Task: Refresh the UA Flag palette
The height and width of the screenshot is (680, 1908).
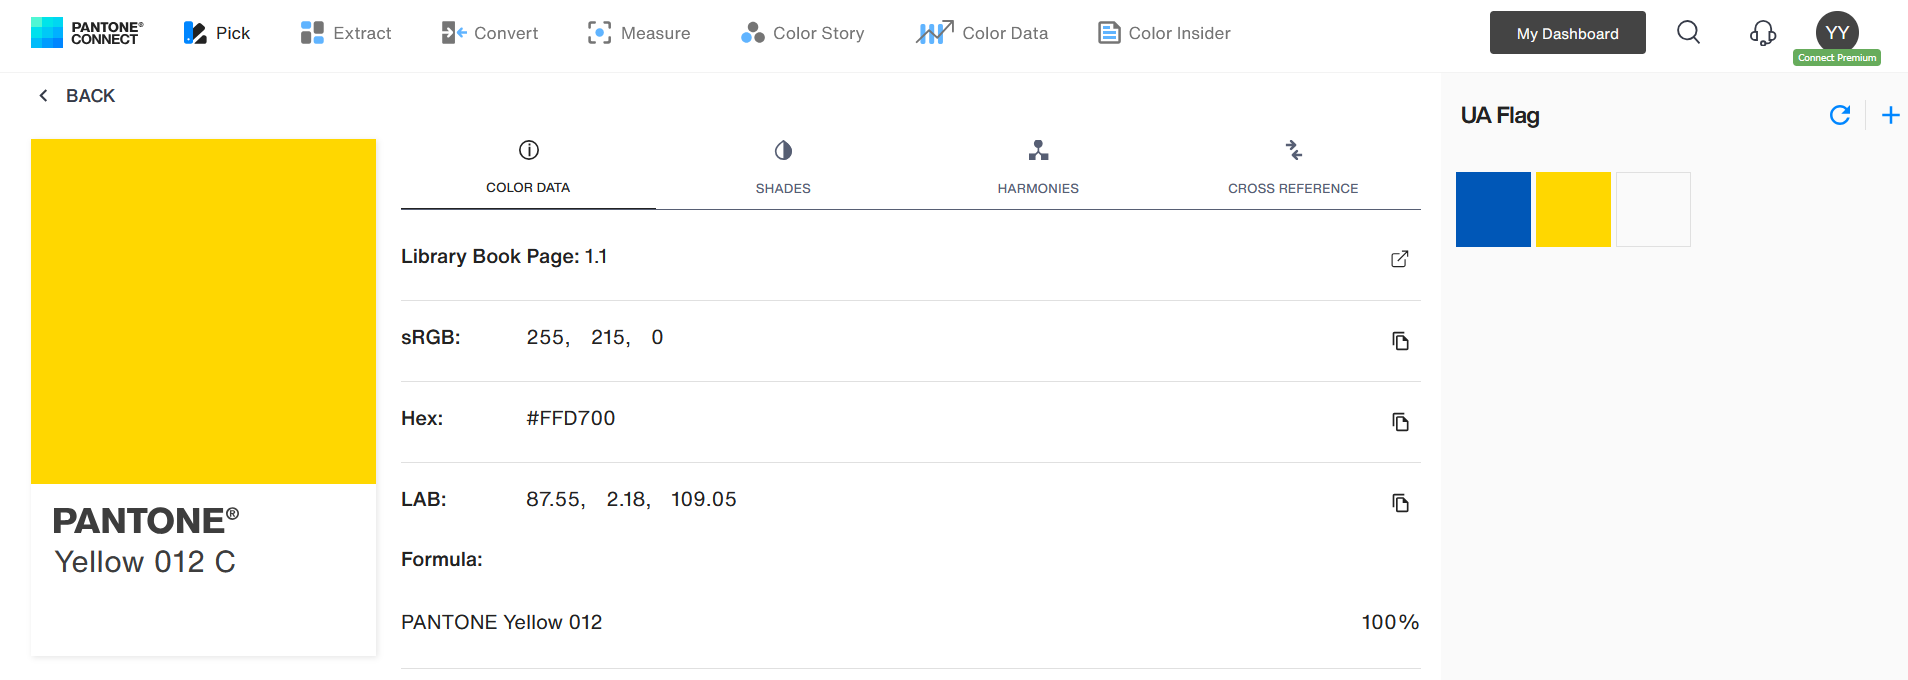Action: [x=1839, y=115]
